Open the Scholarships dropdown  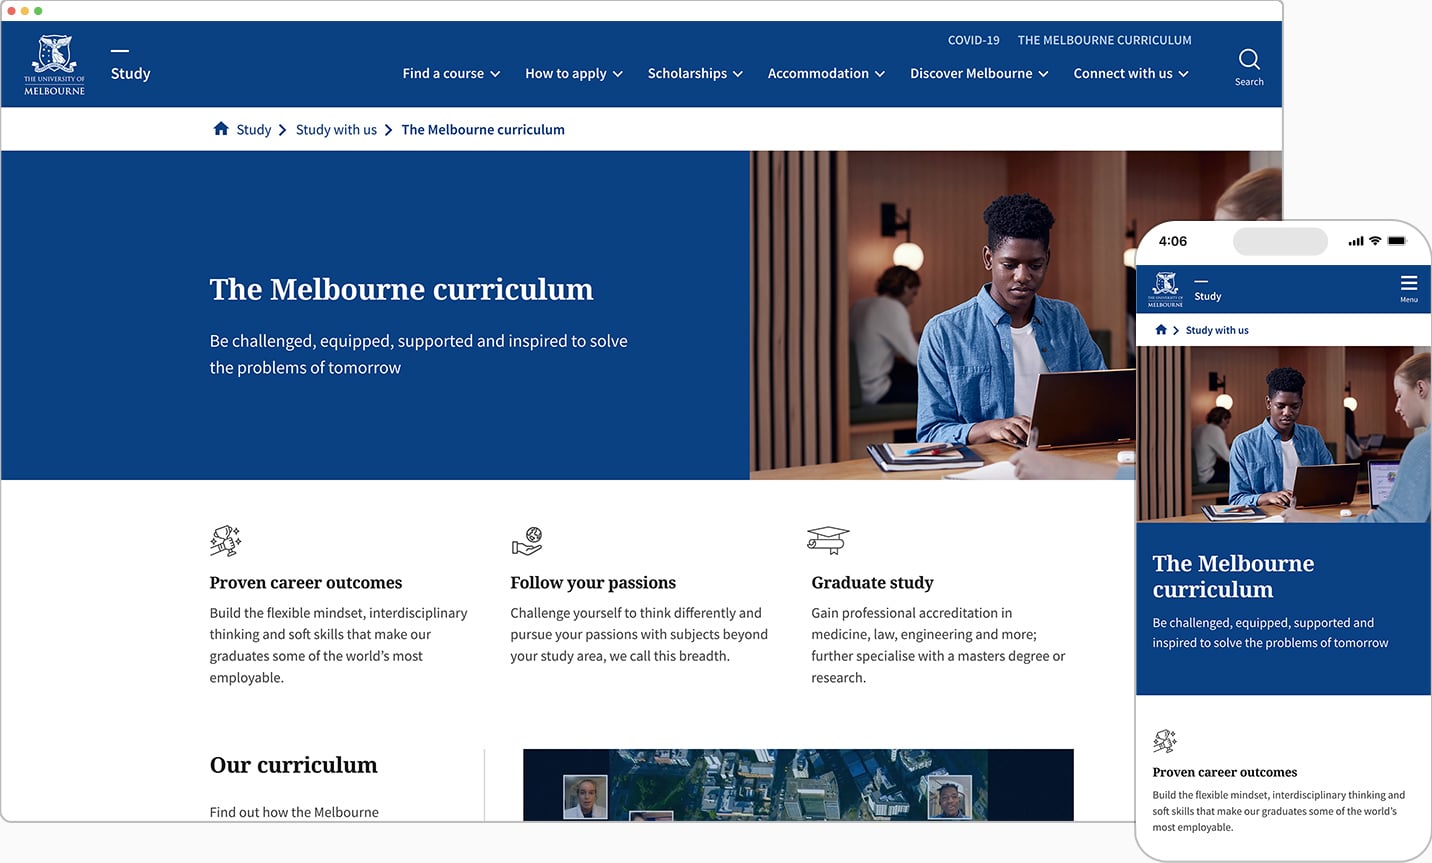(695, 74)
